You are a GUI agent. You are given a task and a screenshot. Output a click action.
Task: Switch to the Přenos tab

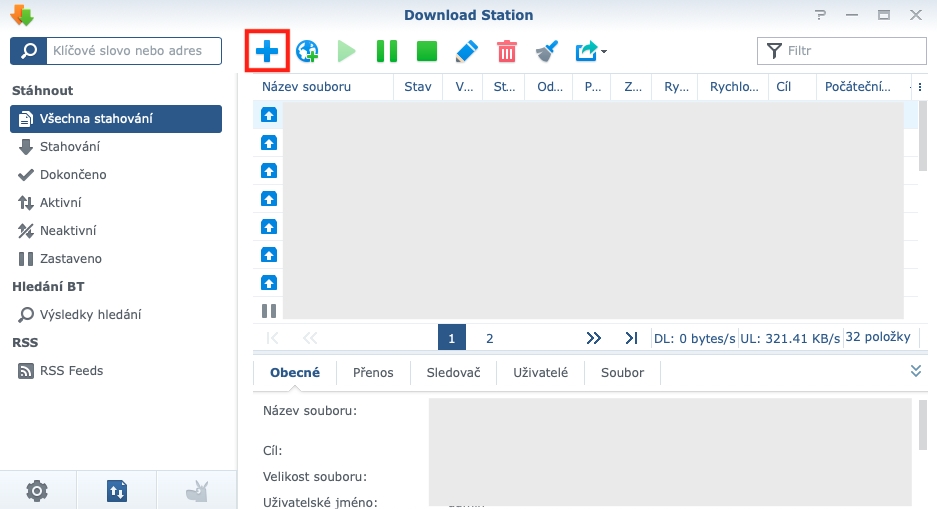click(x=373, y=372)
